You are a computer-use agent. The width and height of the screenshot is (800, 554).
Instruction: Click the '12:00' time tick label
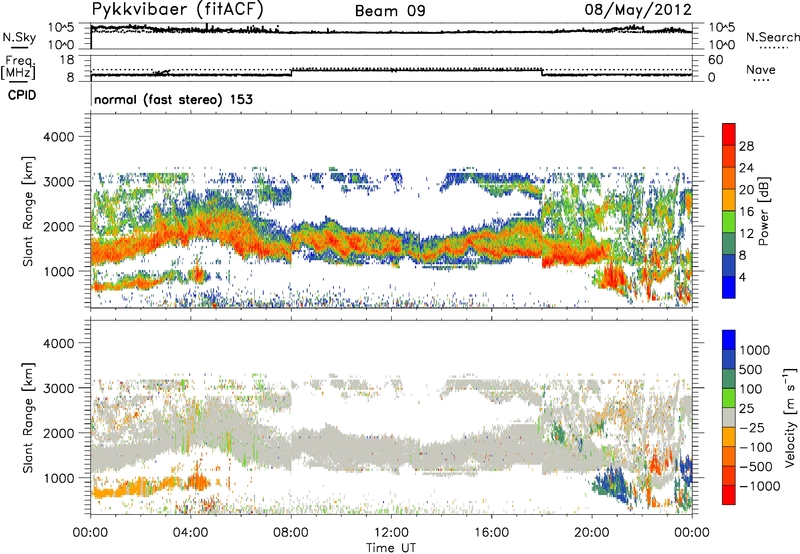pyautogui.click(x=391, y=533)
